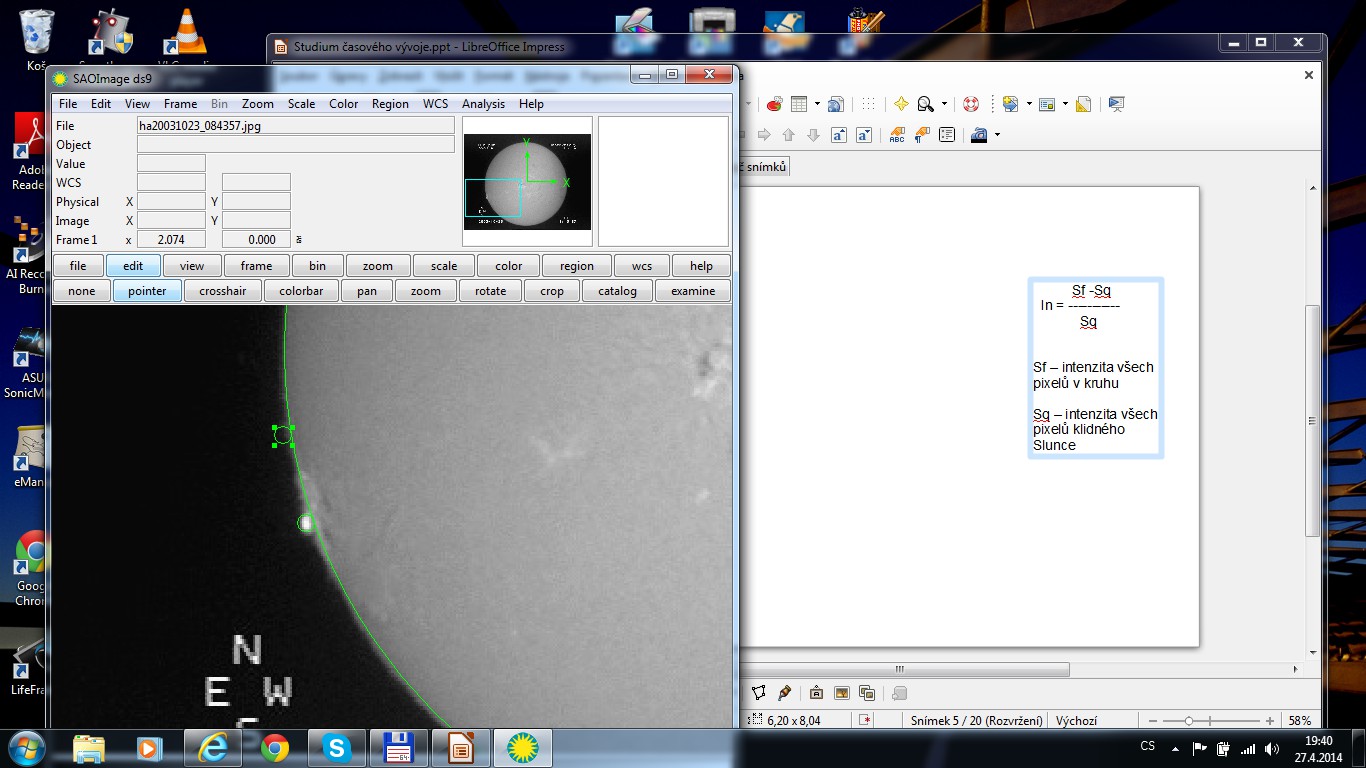Image resolution: width=1366 pixels, height=768 pixels.
Task: Click 'Snímek 5 / 20 (Rozvržení)' status text
Action: 977,721
